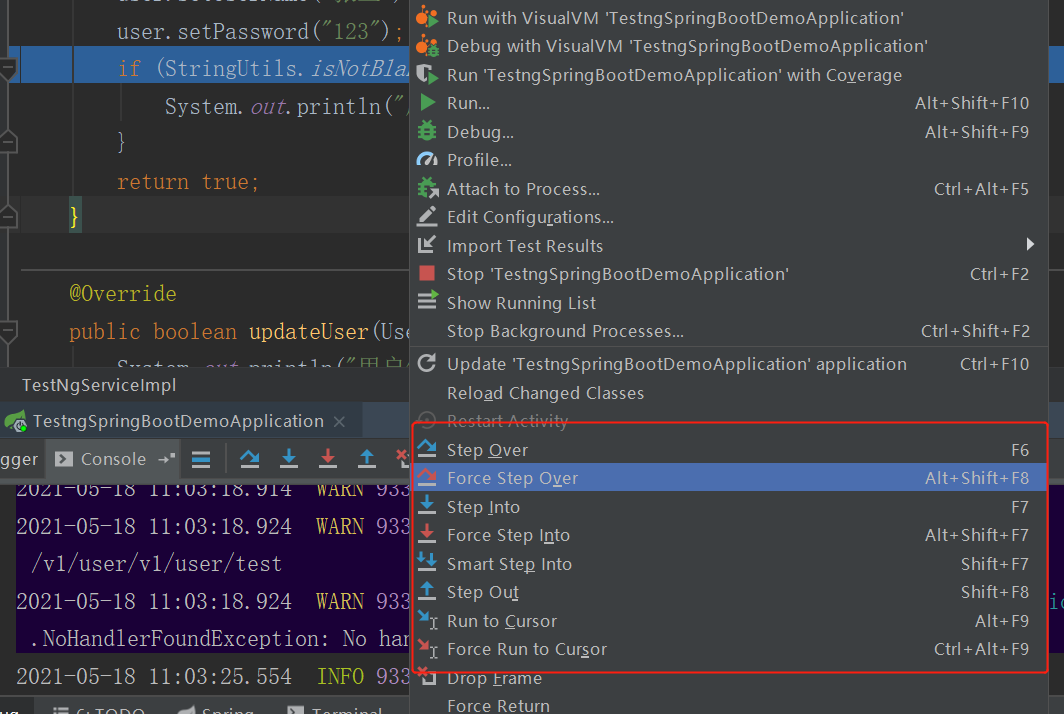Click the Step Over toolbar icon in debugger
Screen dimensions: 1064x714
(x=250, y=459)
